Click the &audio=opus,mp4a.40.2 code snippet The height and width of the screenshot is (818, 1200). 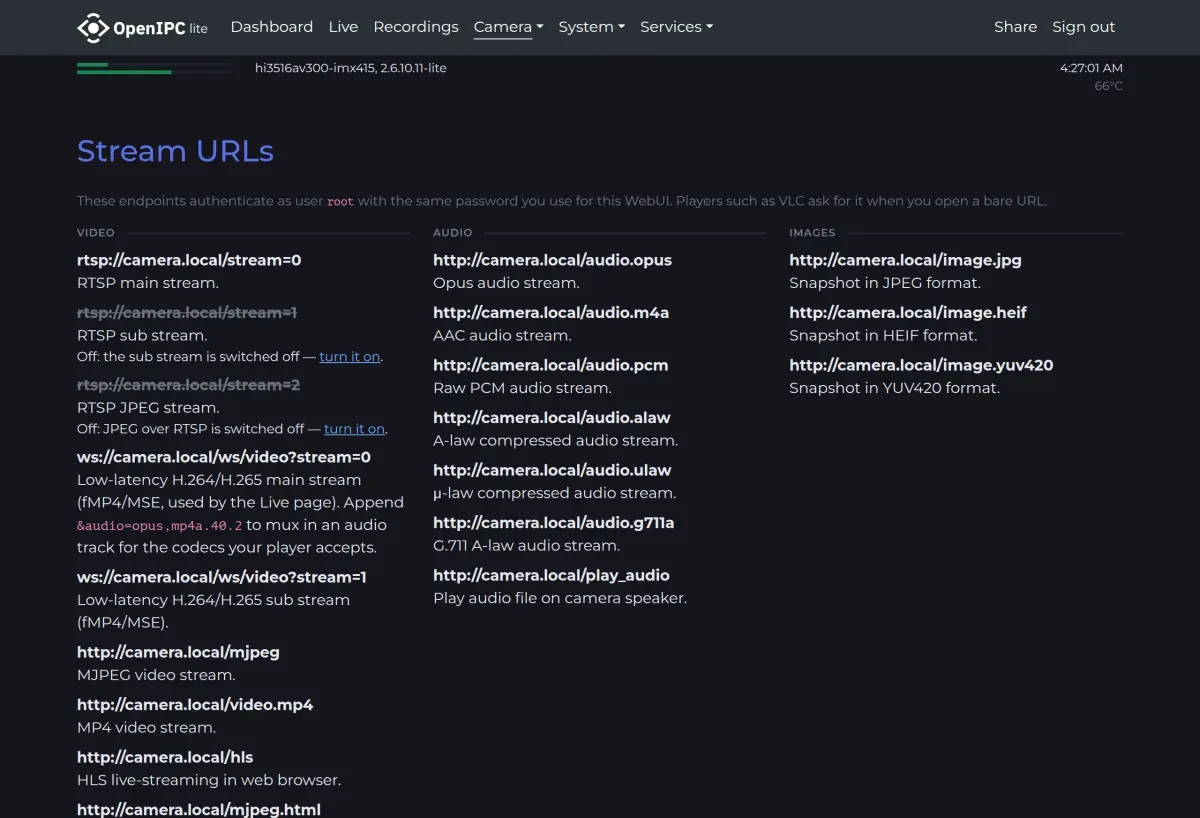160,525
